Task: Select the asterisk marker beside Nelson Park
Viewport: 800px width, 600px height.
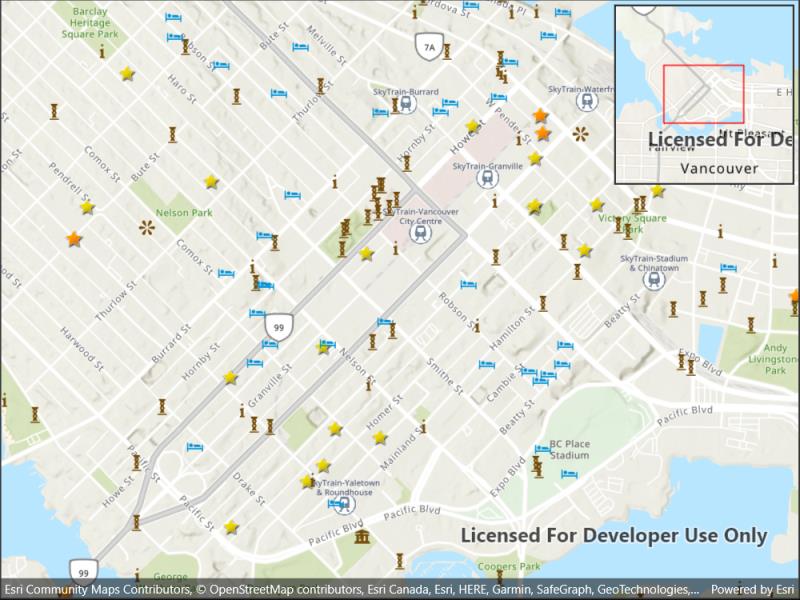Action: tap(147, 228)
